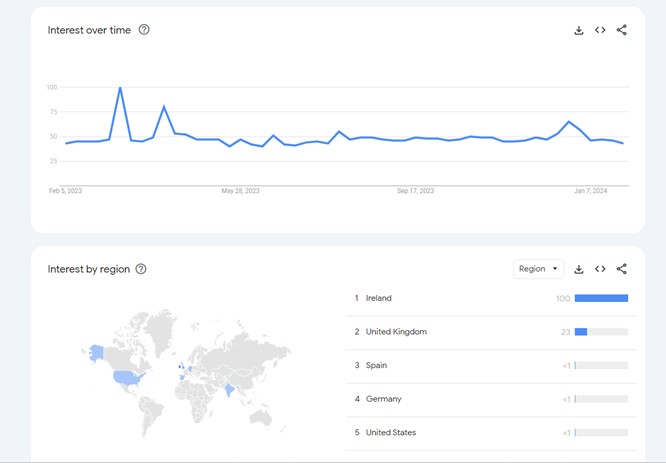Download the Interest over time data

(579, 30)
